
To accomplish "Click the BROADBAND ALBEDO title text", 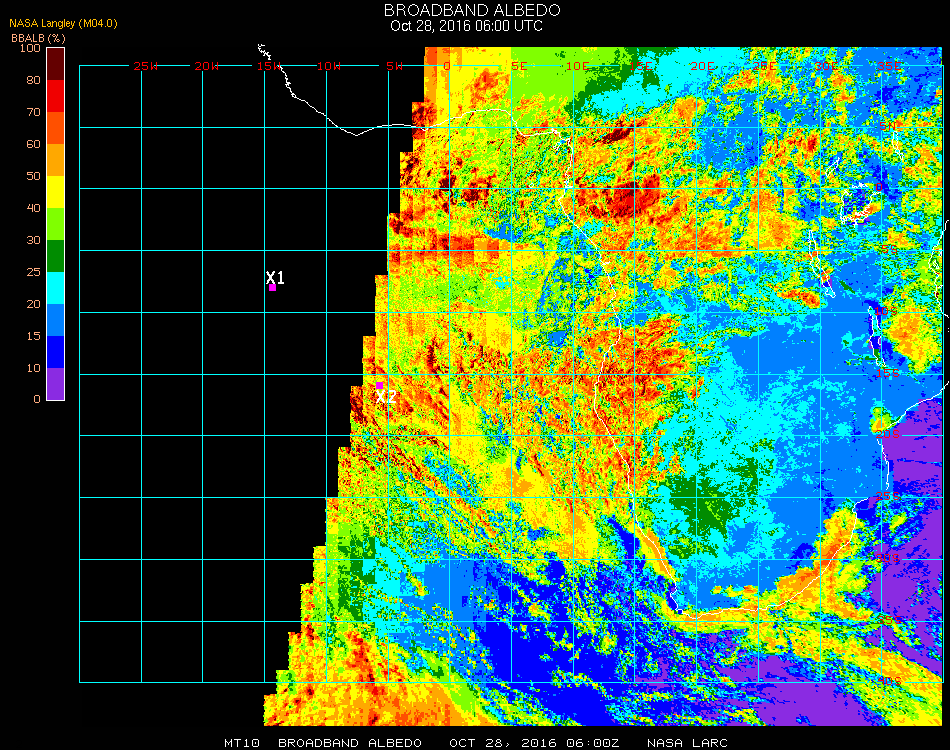I will tap(472, 10).
